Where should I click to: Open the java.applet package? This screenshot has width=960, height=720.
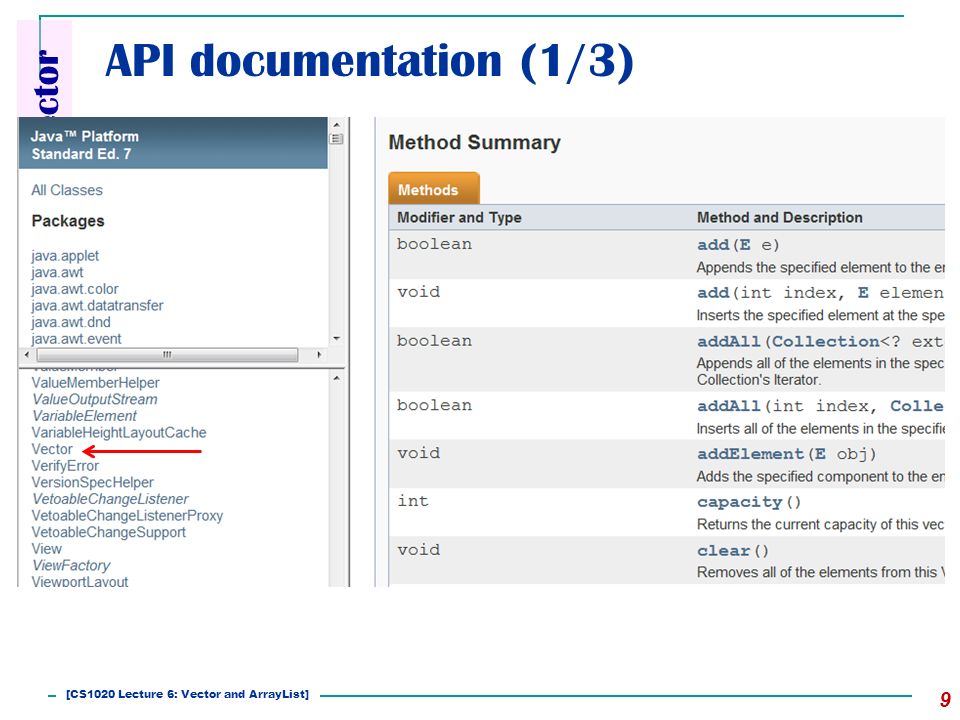pos(65,256)
